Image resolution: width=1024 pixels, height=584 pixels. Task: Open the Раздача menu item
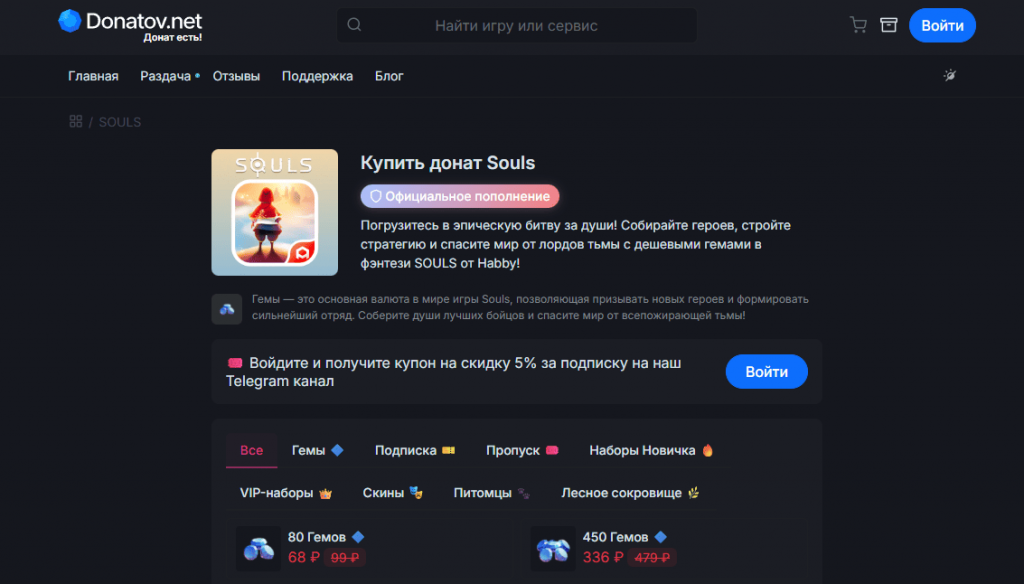click(x=166, y=76)
